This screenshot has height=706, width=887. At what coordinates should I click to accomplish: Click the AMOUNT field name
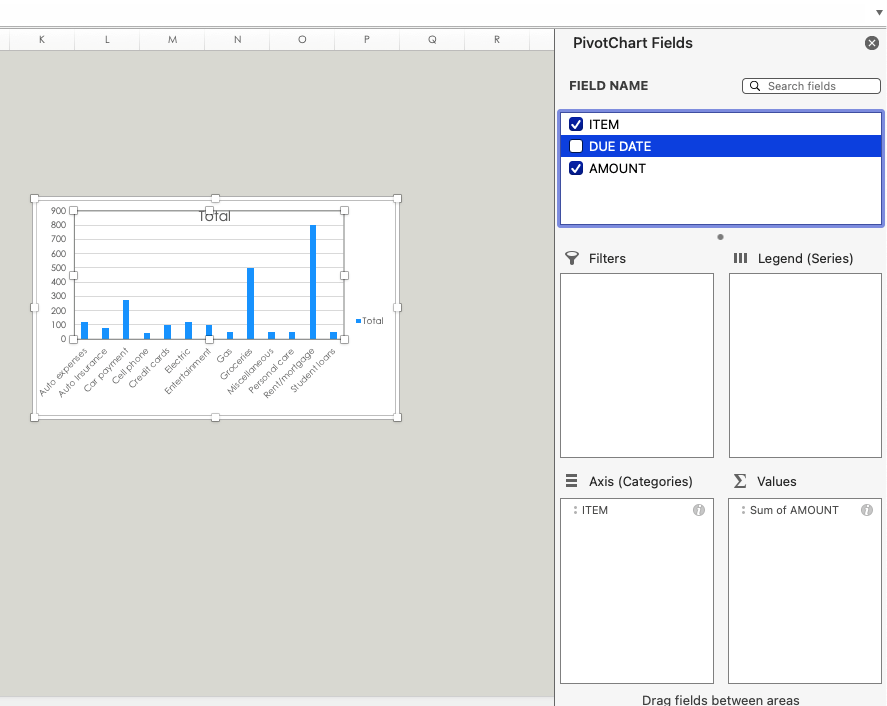617,169
